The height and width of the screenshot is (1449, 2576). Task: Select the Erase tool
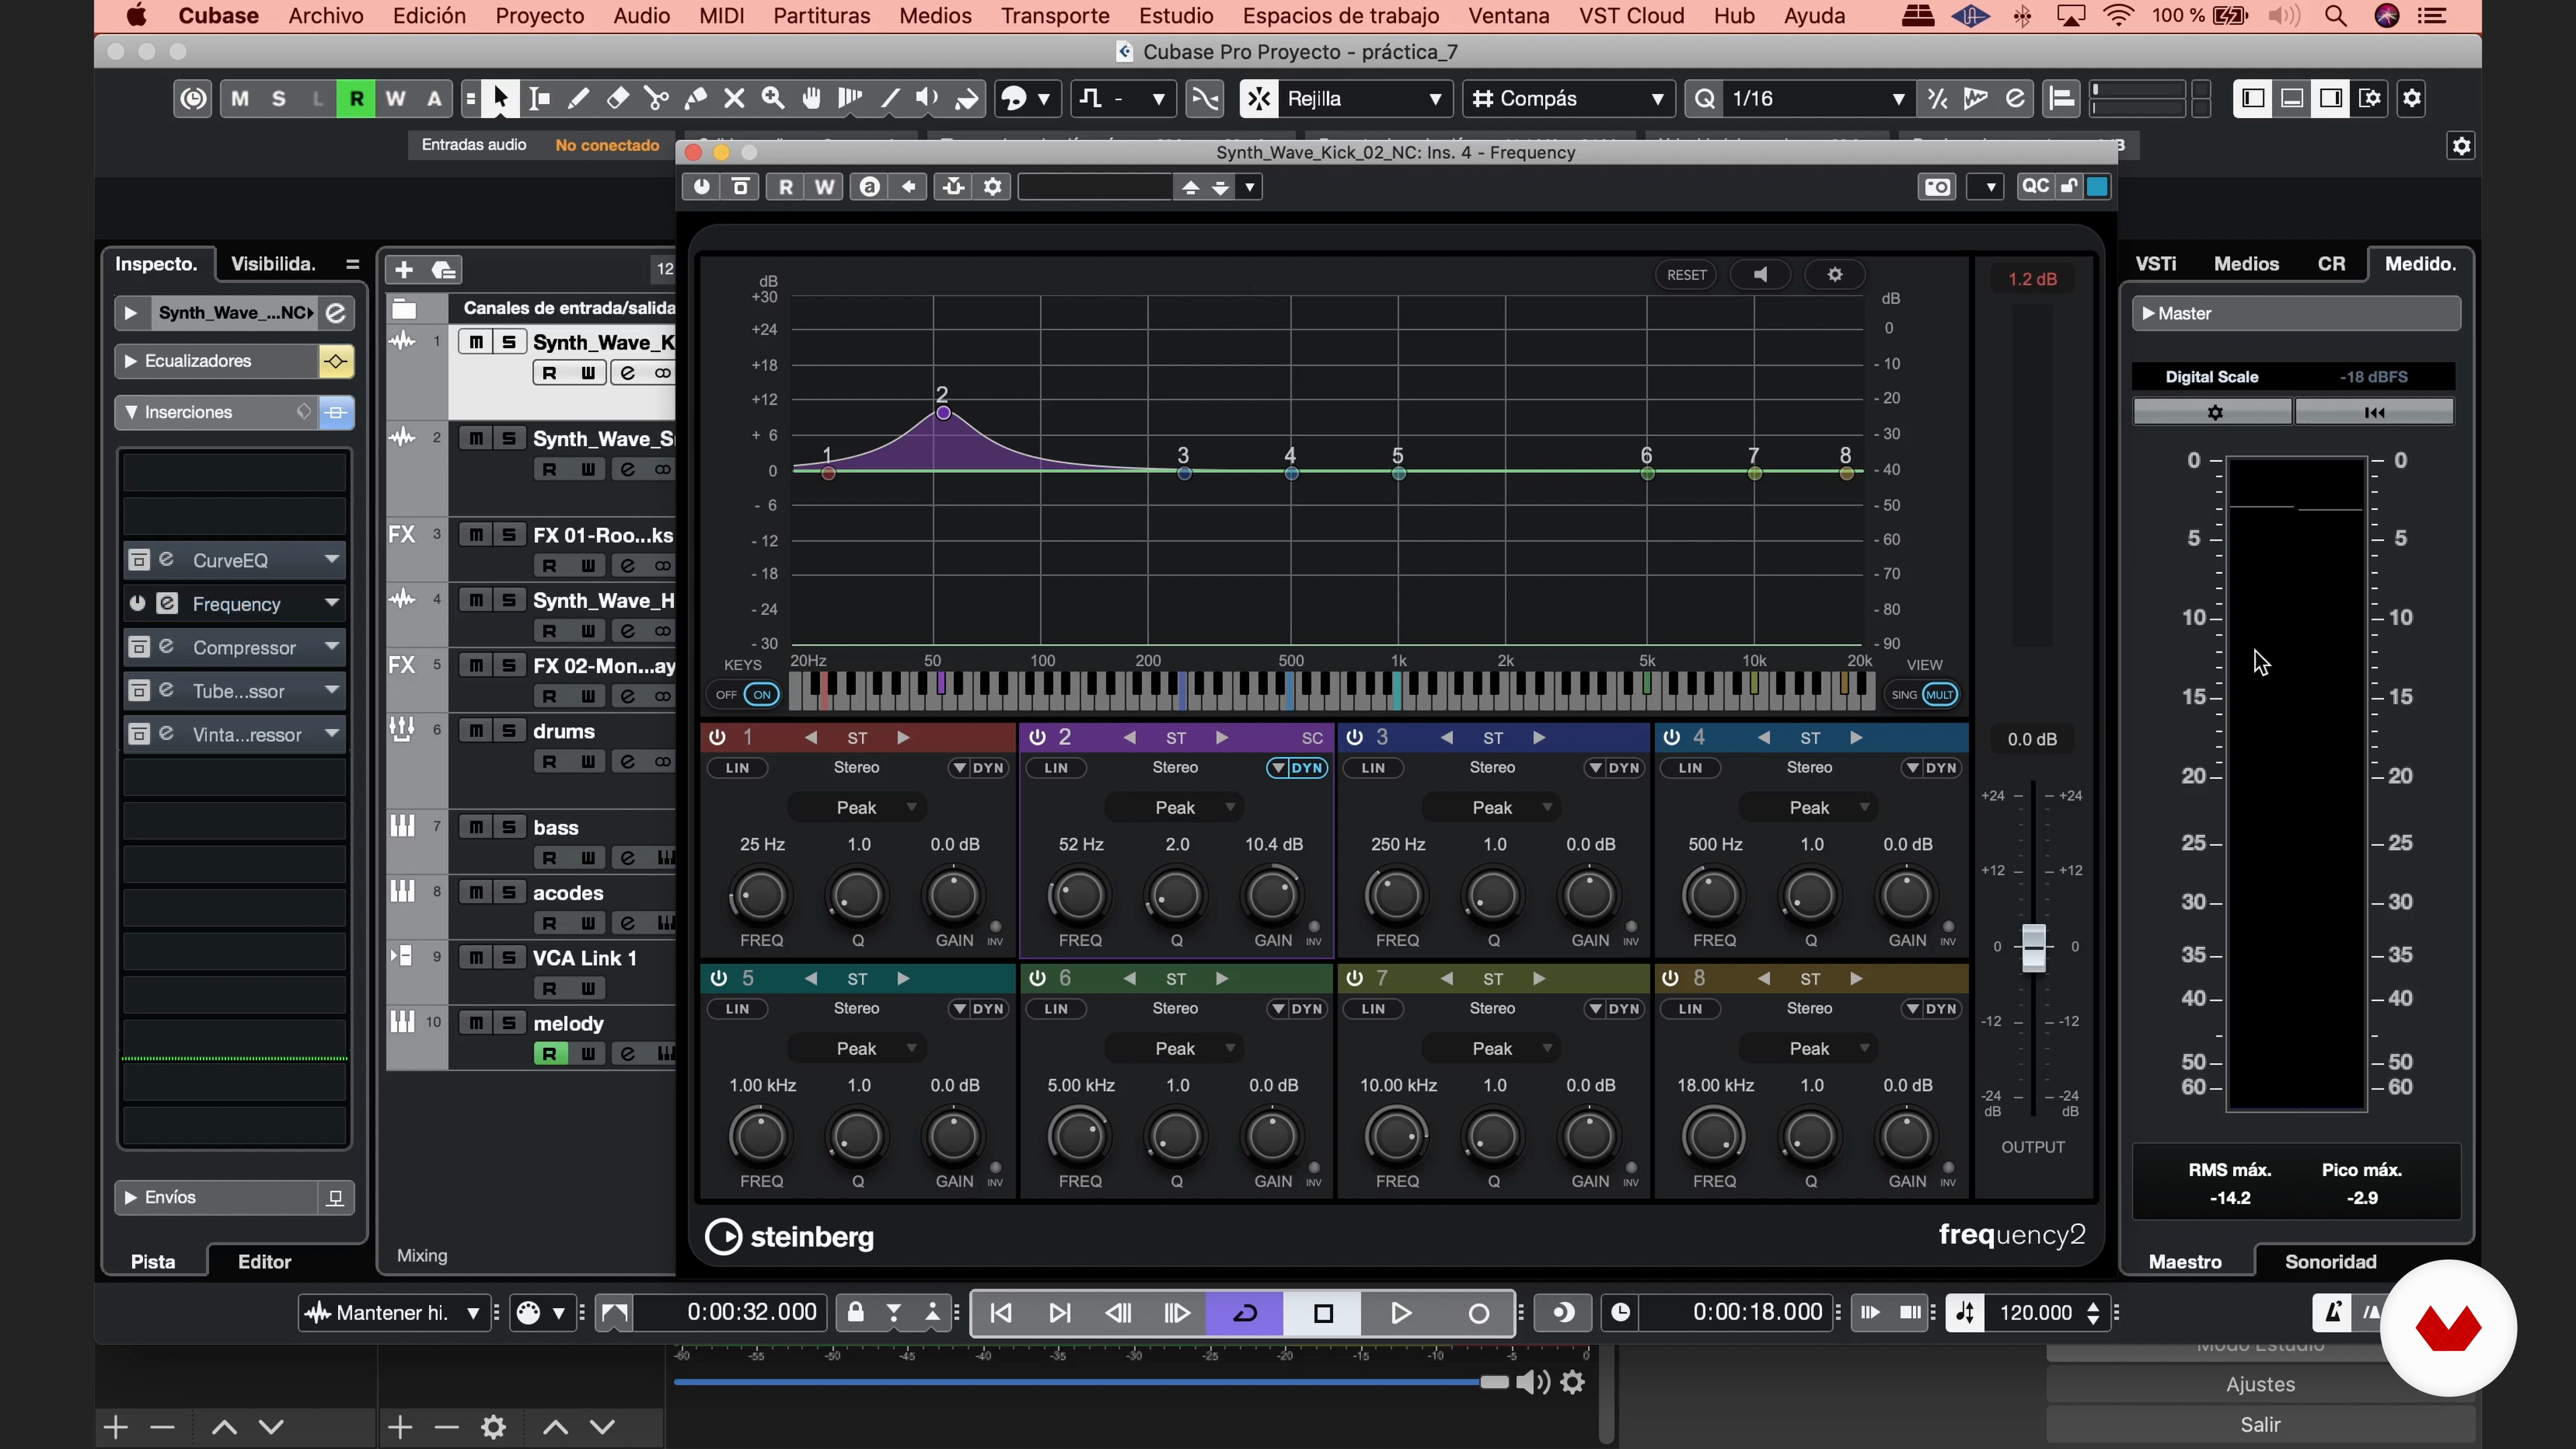point(617,98)
